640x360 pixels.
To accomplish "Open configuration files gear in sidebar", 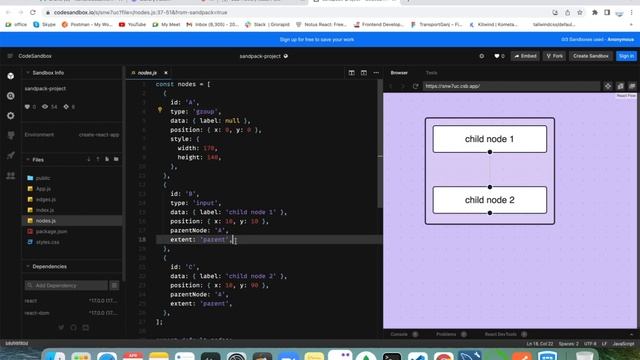I will [x=11, y=116].
